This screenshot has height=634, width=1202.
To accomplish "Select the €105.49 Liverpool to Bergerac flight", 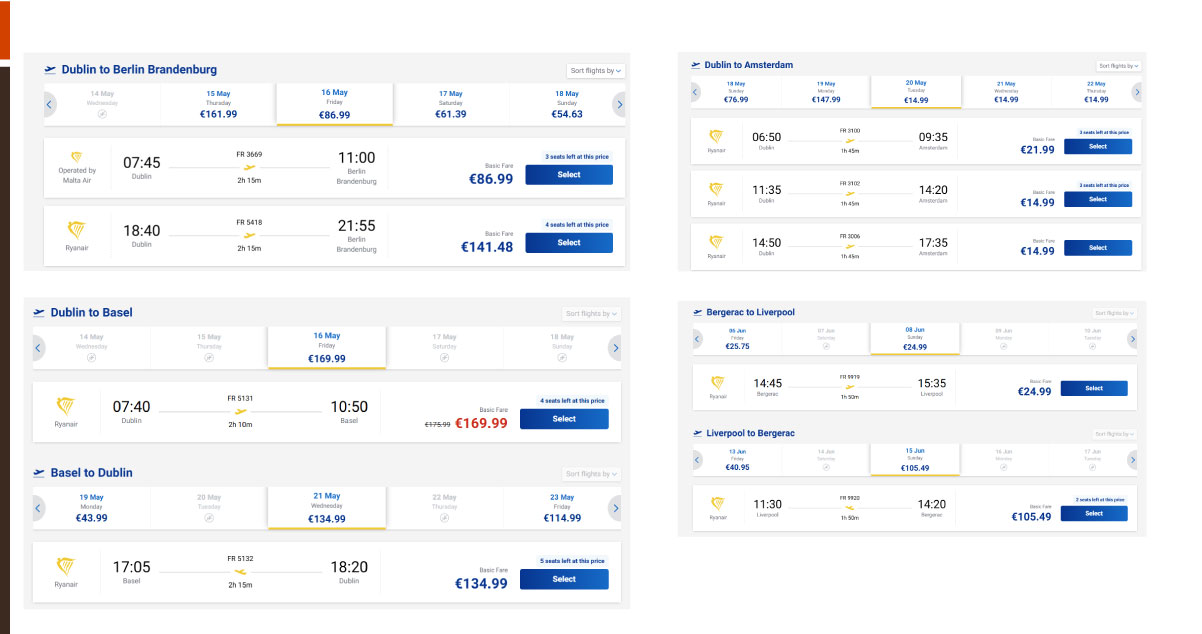I will point(1093,513).
